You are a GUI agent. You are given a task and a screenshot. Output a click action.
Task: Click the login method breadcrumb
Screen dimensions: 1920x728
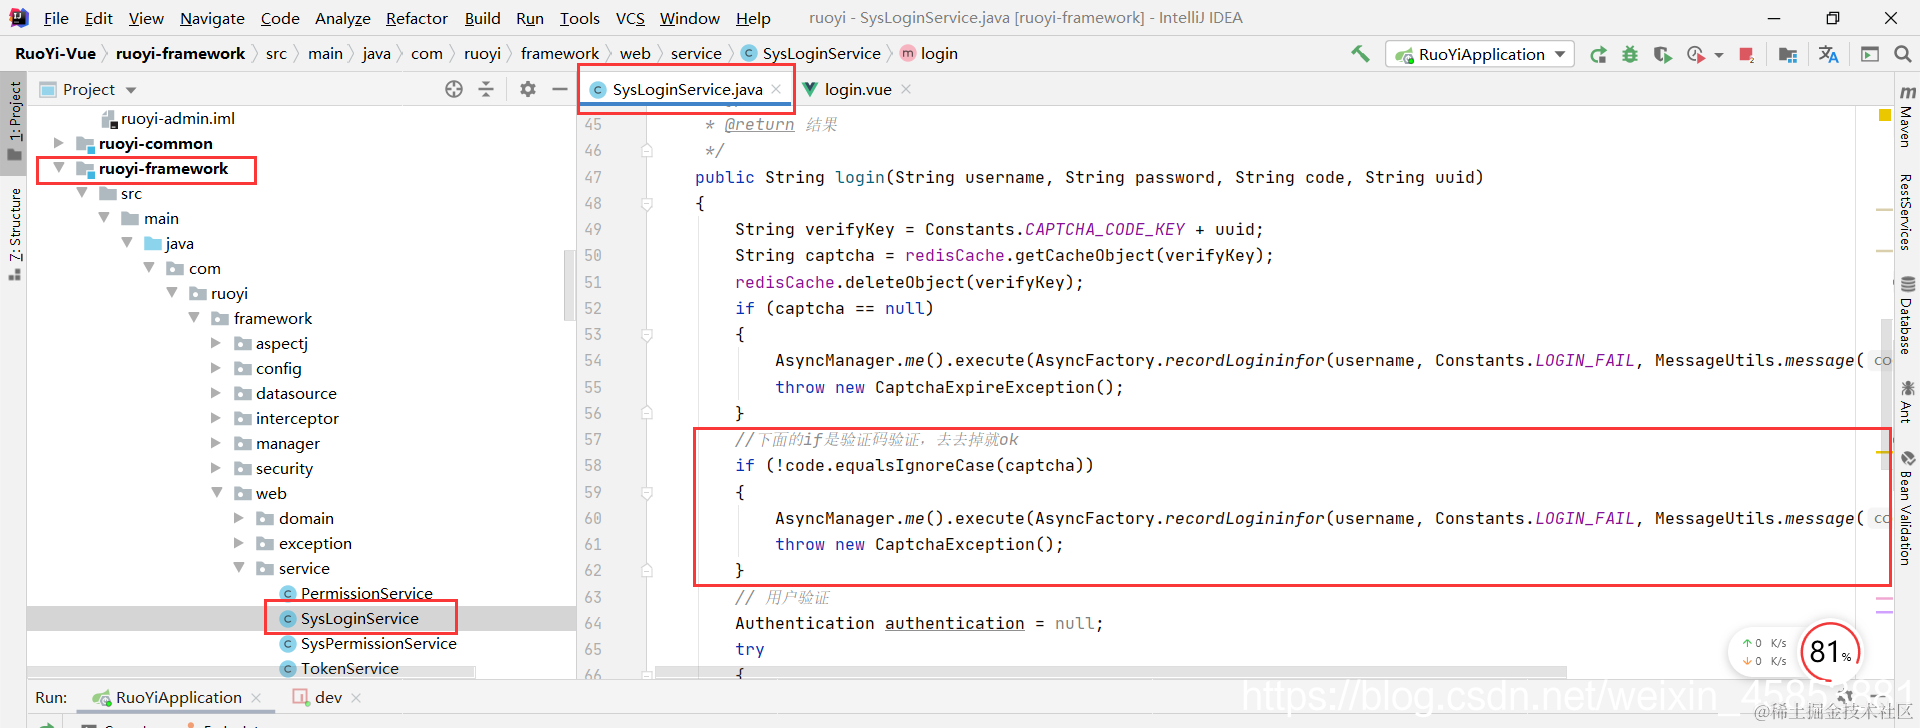(x=929, y=54)
